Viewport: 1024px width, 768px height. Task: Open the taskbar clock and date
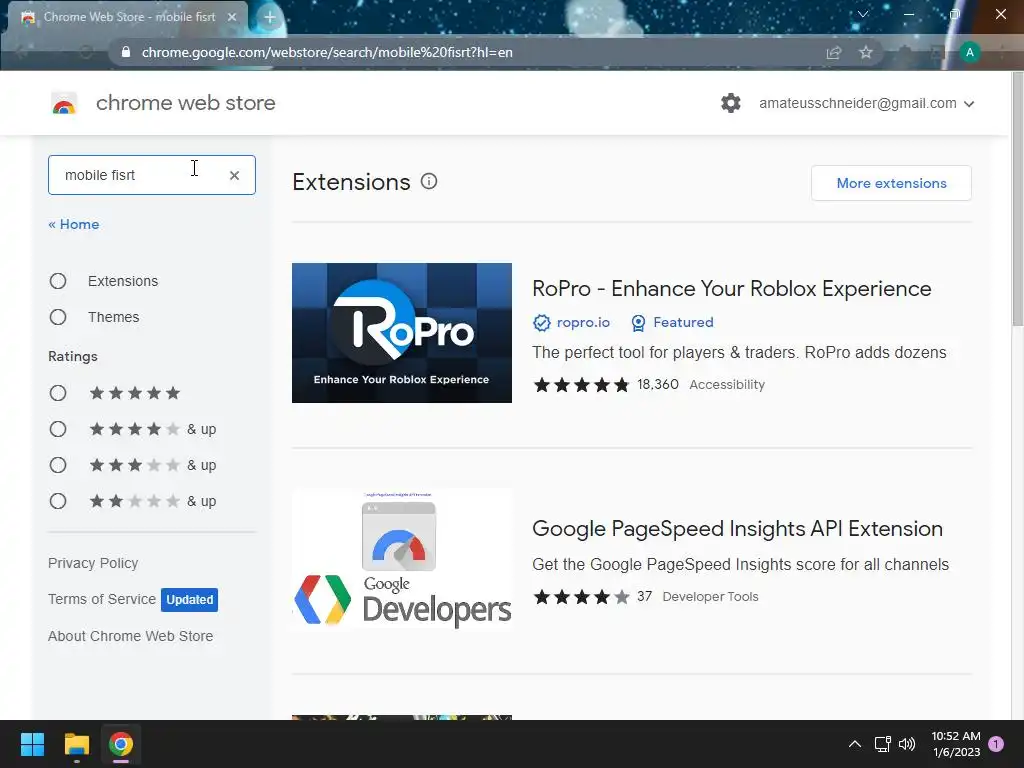pyautogui.click(x=956, y=744)
